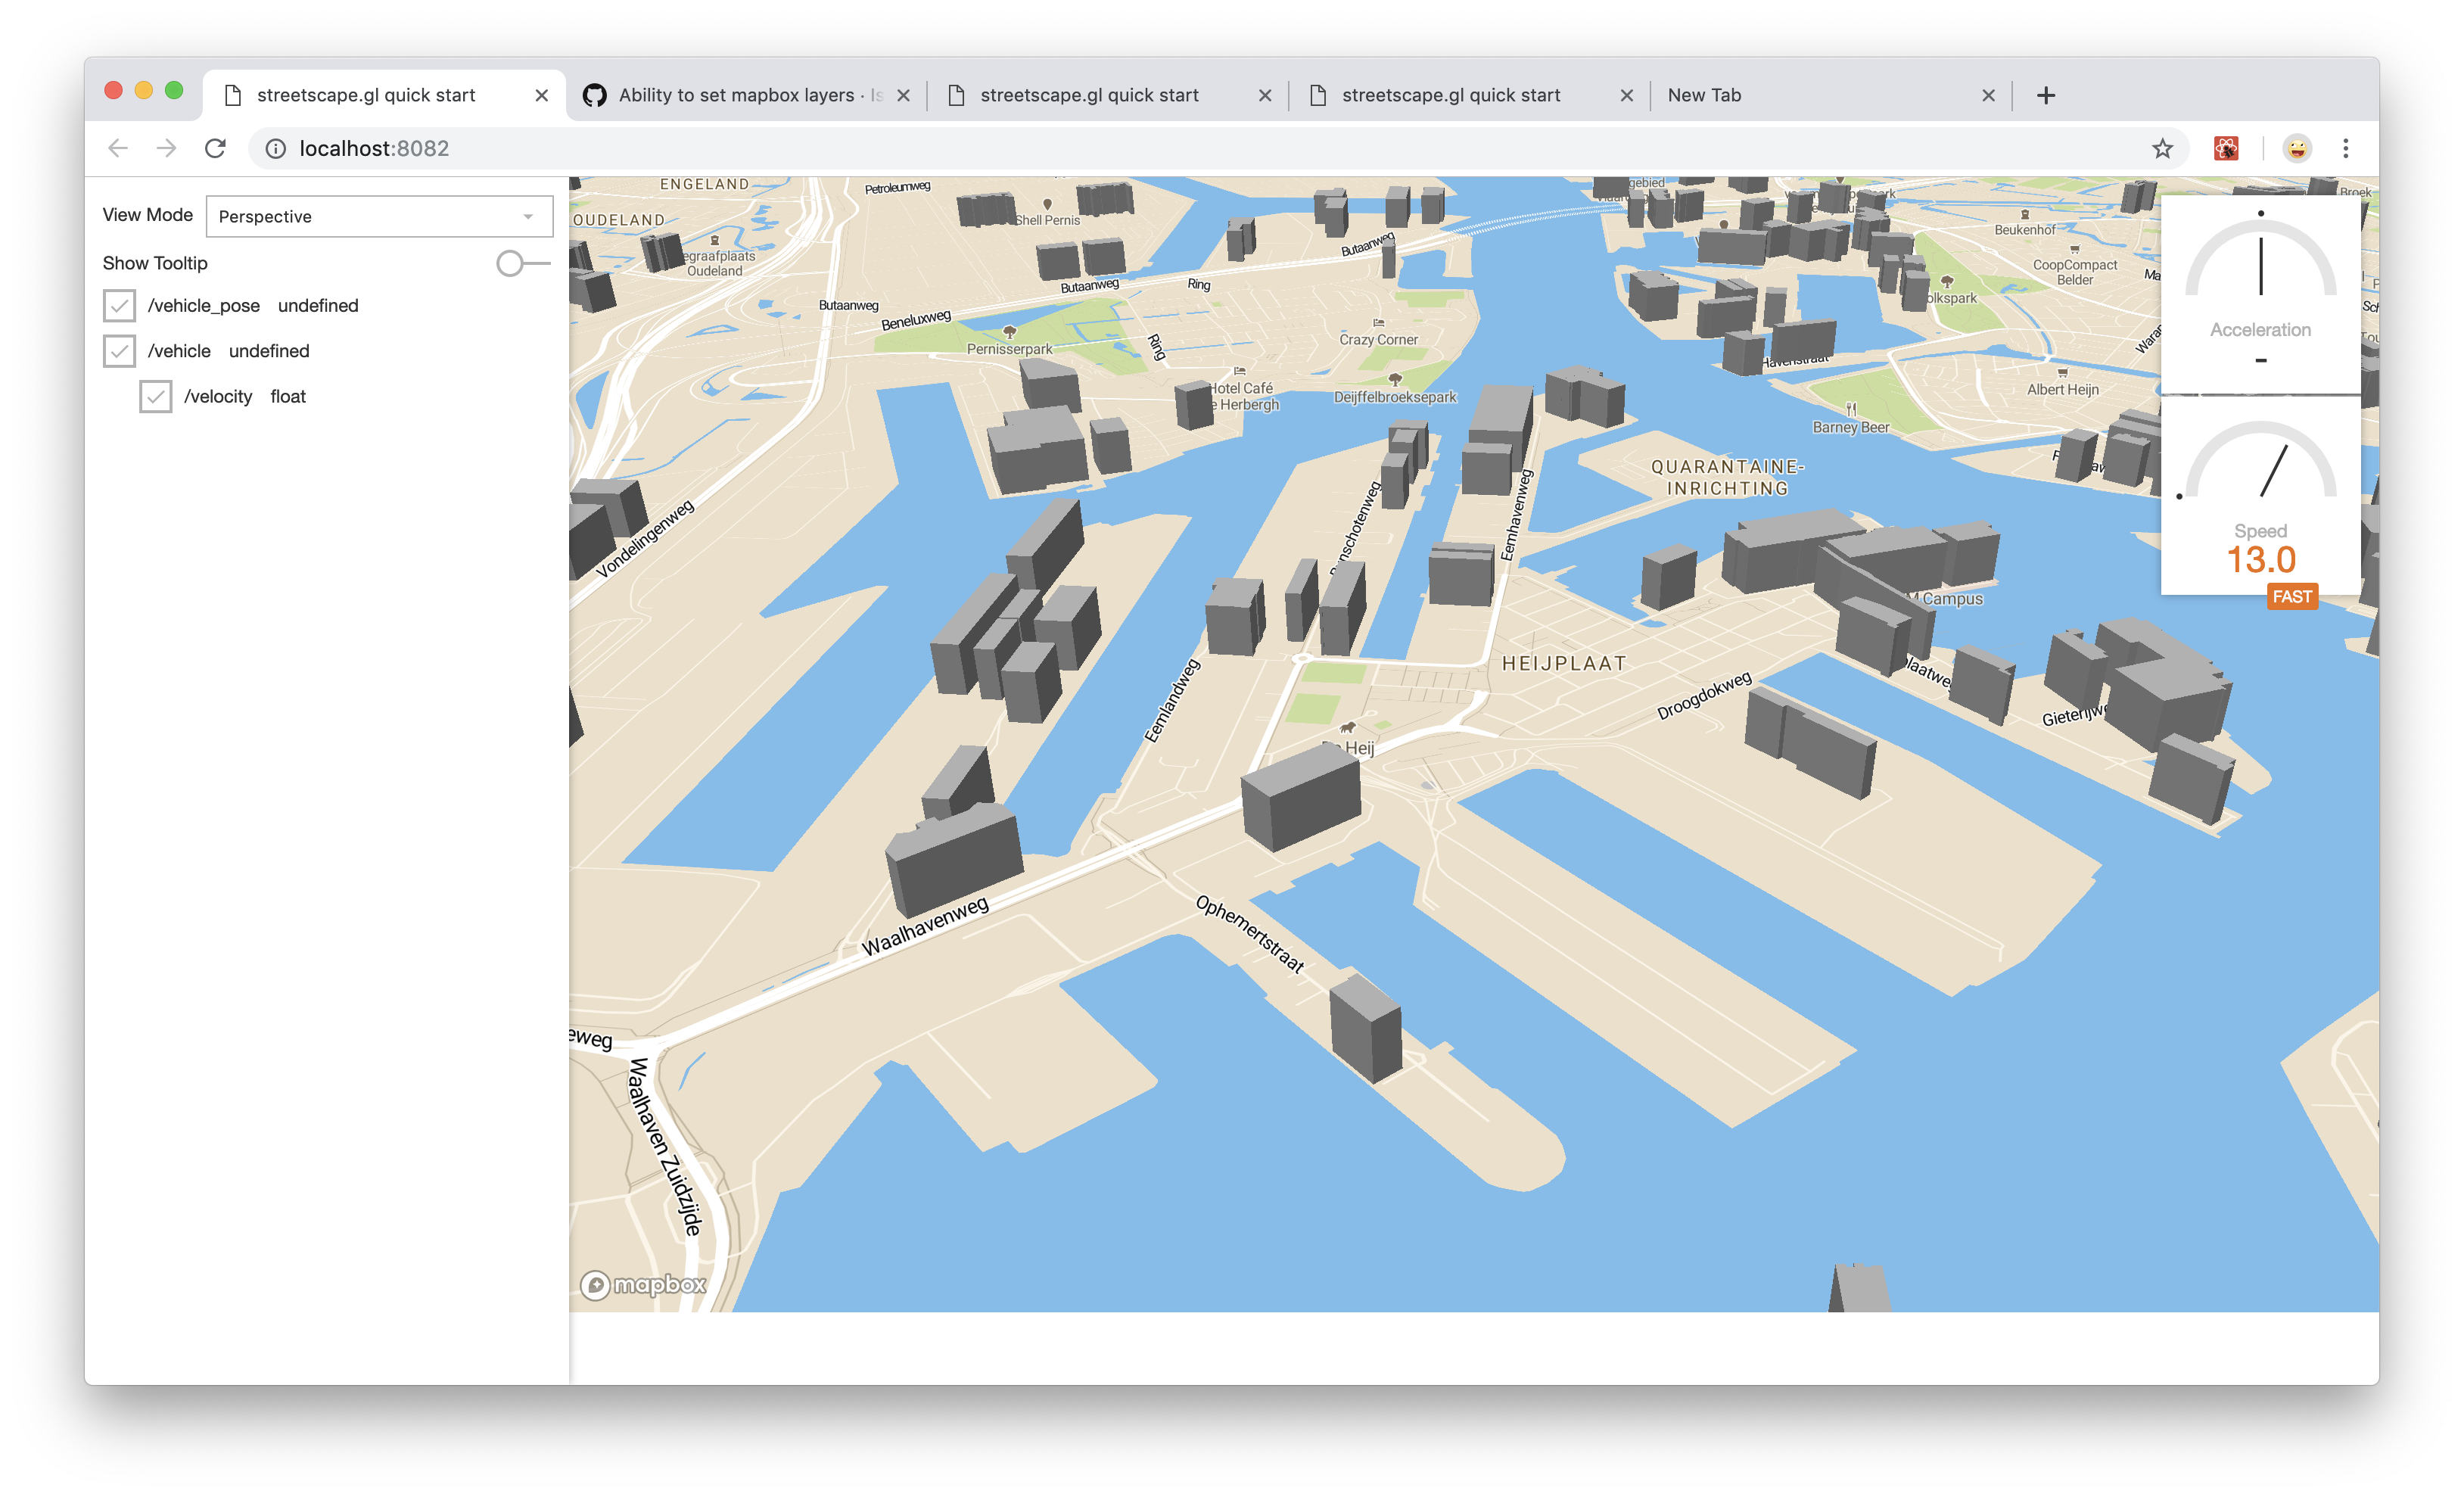
Task: Disable the /velocity float checkbox
Action: tap(156, 396)
